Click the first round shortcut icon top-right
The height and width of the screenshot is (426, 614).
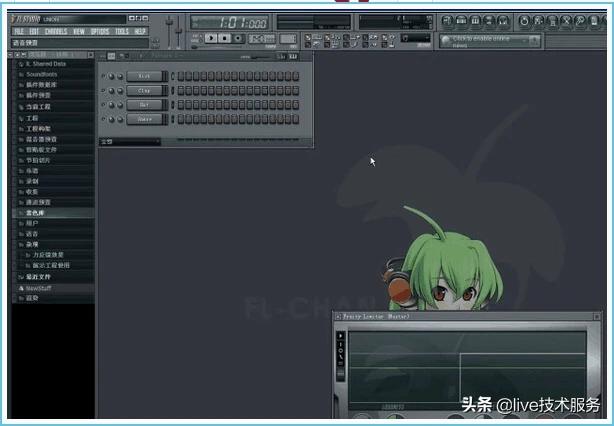(446, 20)
